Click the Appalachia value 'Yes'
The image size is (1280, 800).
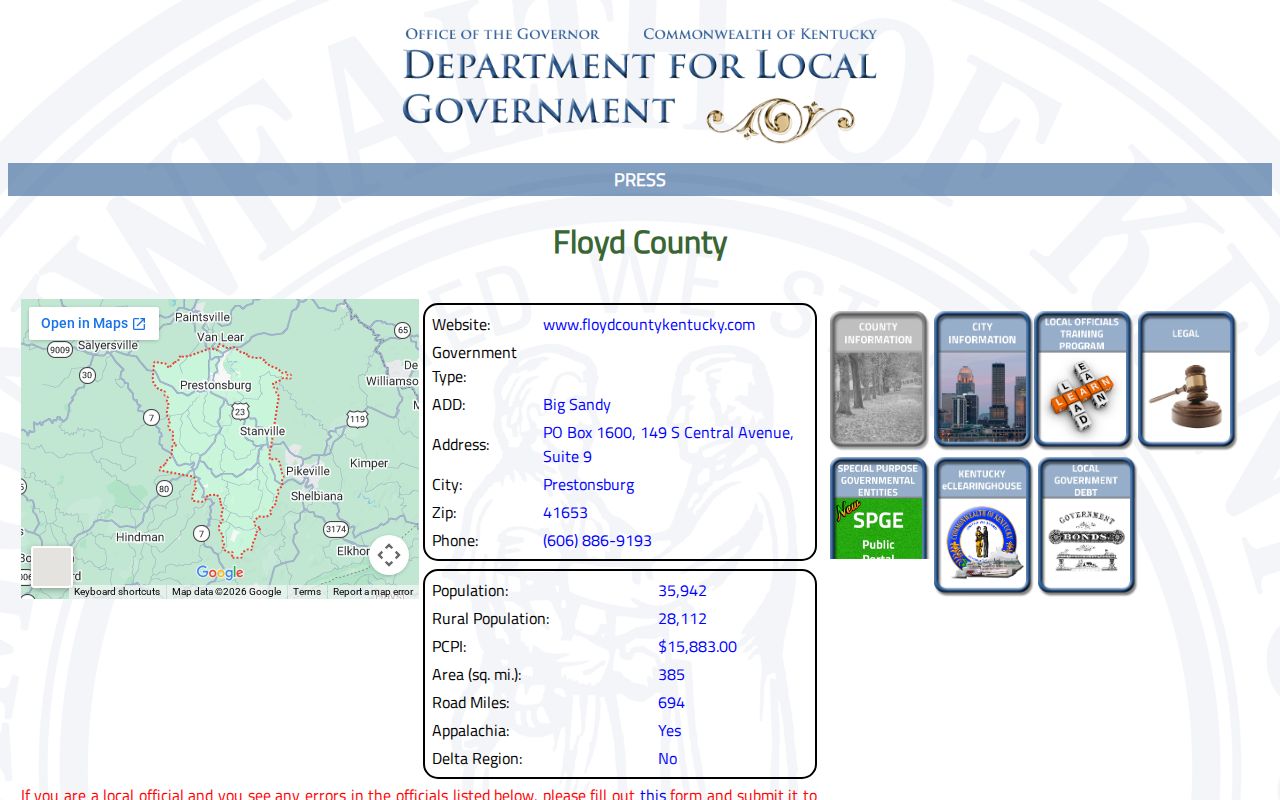point(669,731)
